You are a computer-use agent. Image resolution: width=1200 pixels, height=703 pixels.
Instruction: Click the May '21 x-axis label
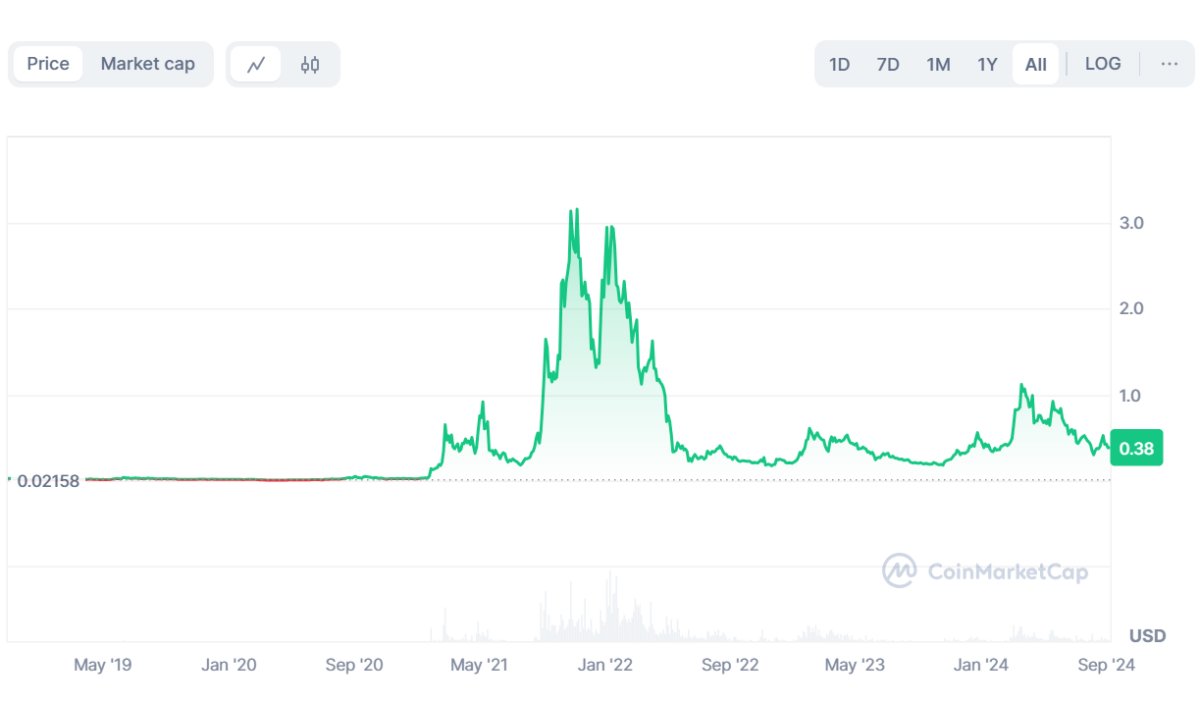[x=479, y=665]
